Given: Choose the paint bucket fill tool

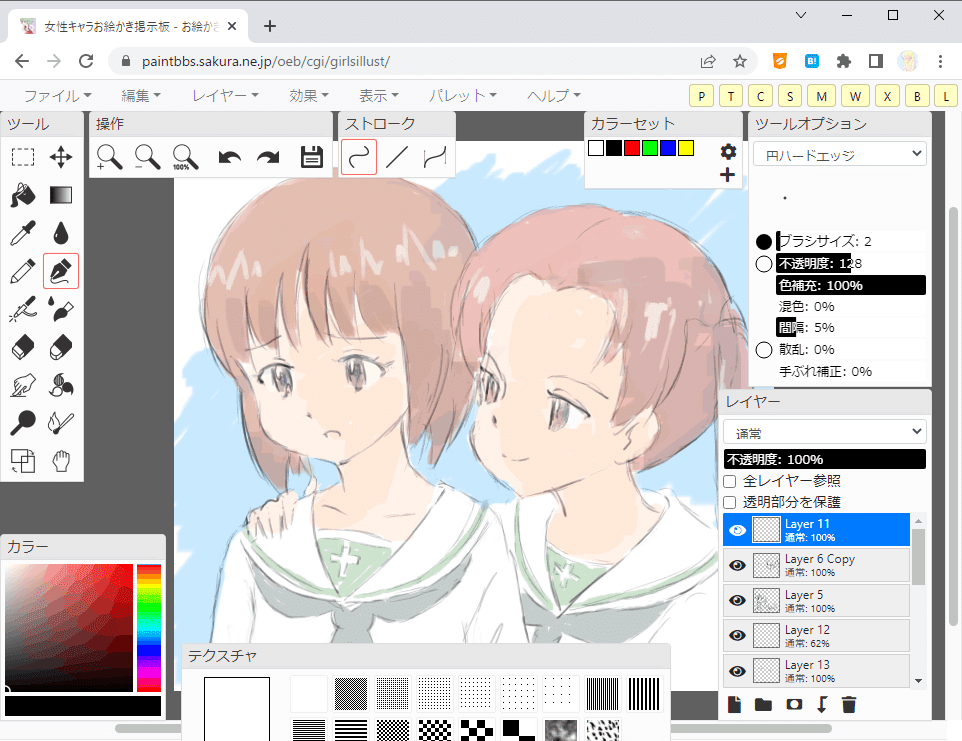Looking at the screenshot, I should (x=23, y=195).
